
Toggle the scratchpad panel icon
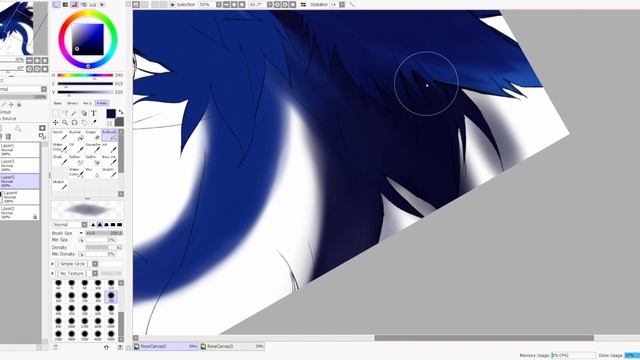[102, 4]
